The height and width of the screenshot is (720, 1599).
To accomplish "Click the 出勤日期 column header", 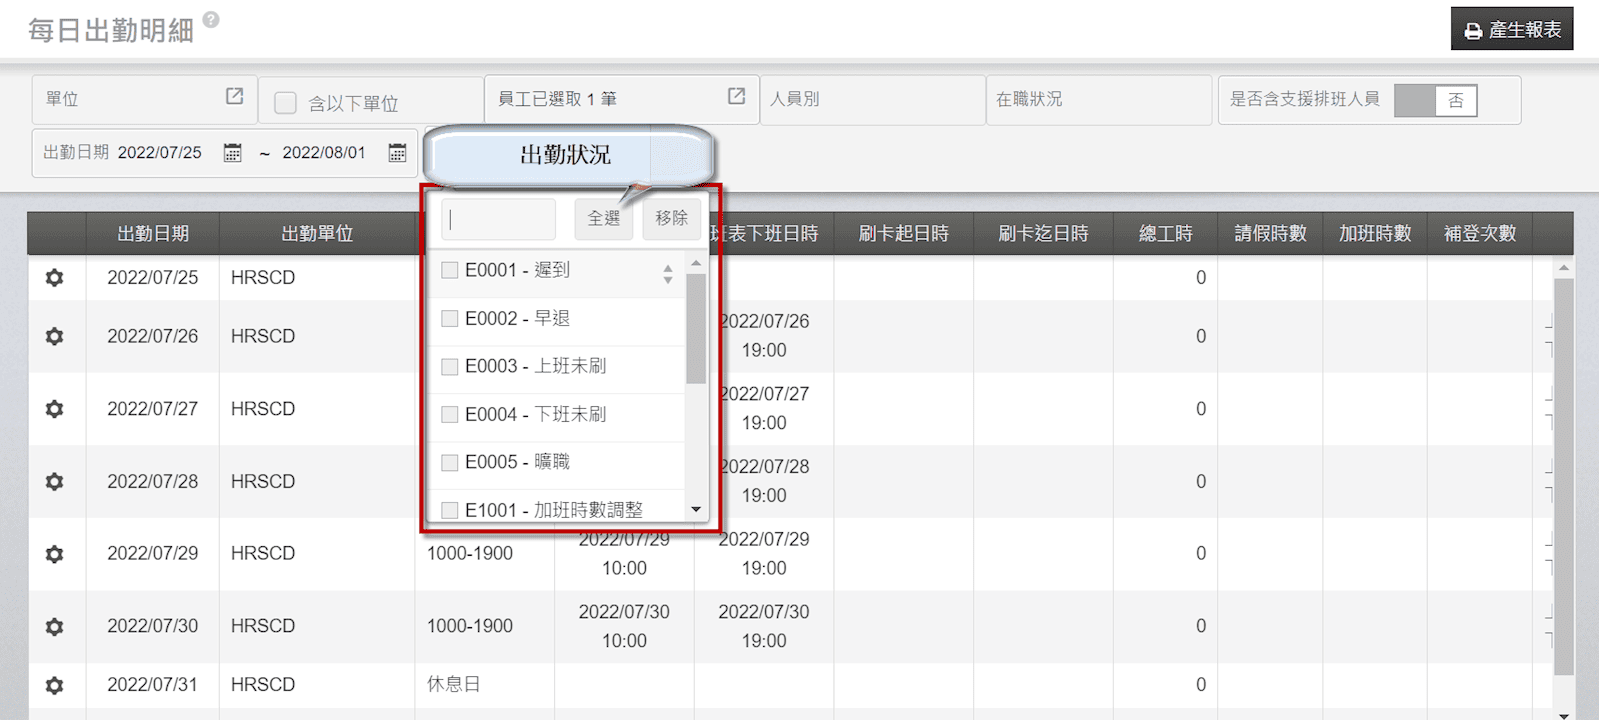I will point(152,234).
